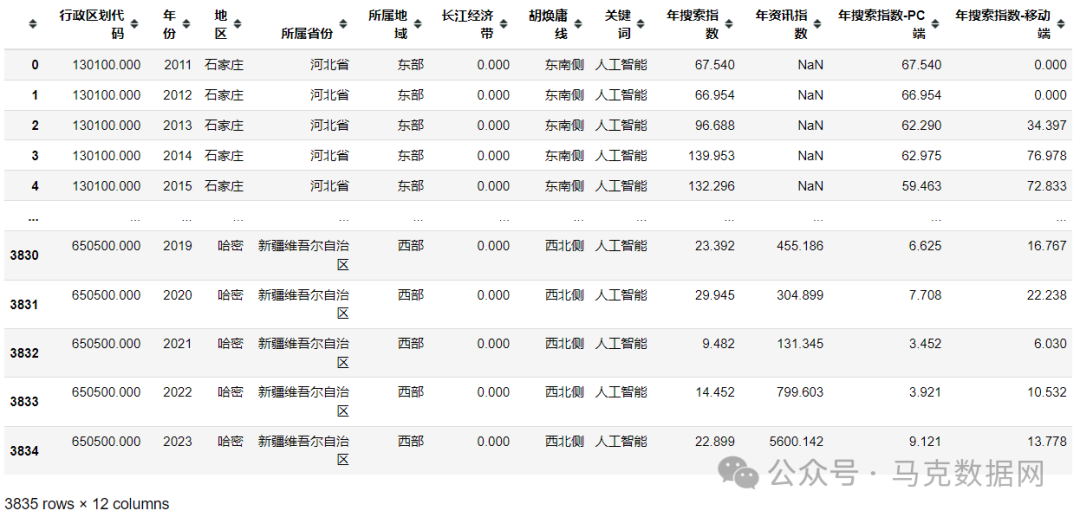Click mobile index value 16.767
The width and height of the screenshot is (1080, 517).
point(1046,246)
